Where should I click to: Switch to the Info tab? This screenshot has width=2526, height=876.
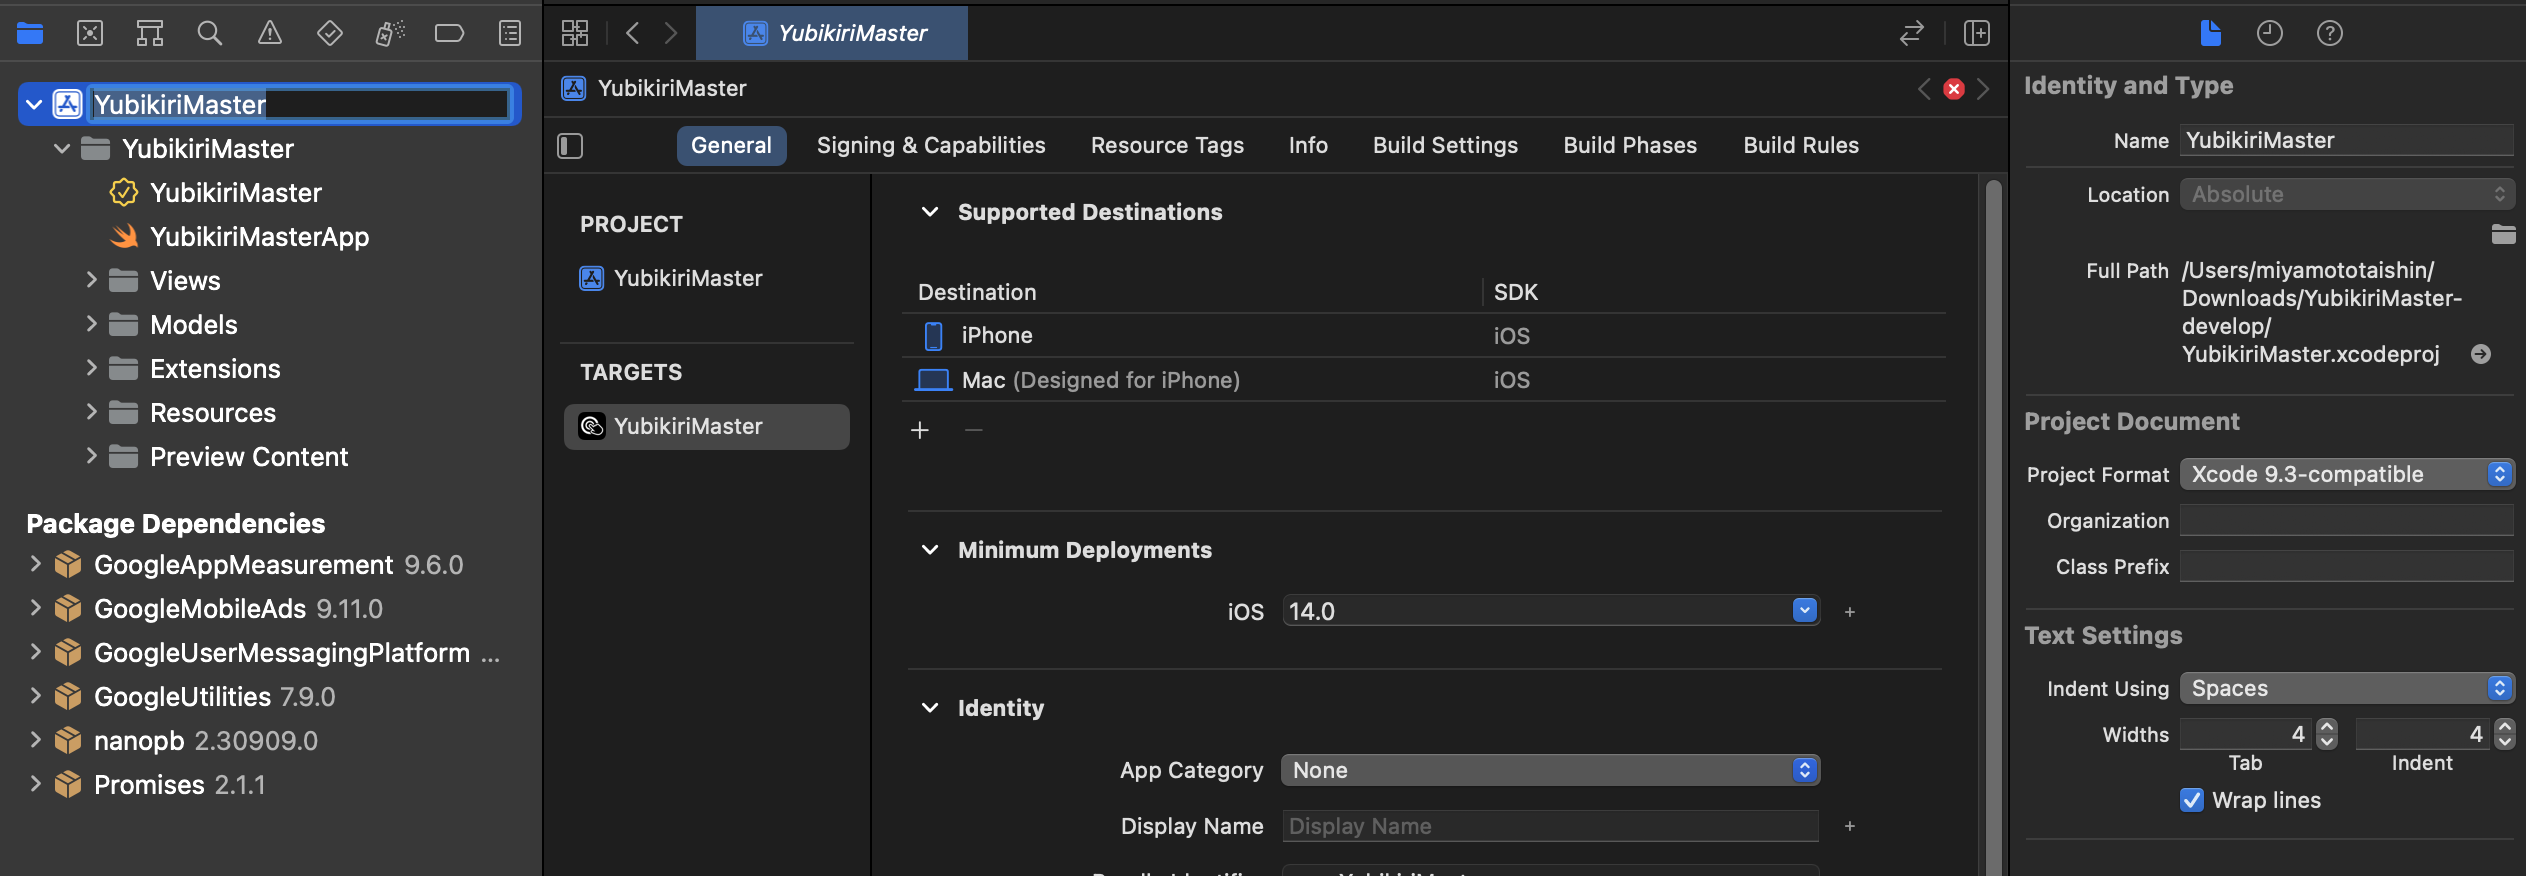(1308, 146)
